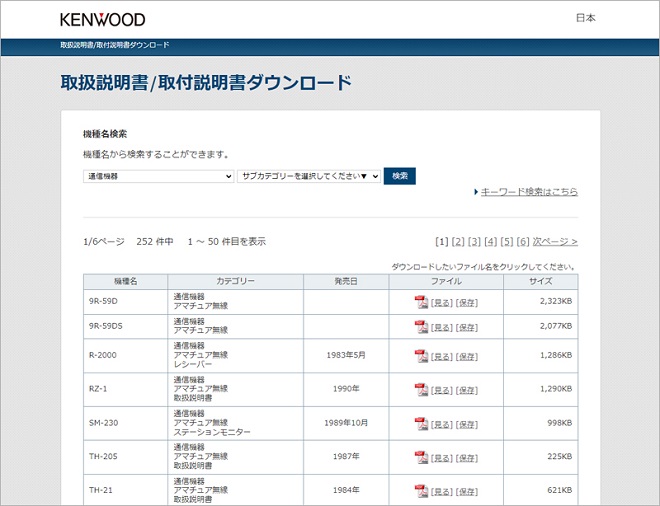Save the SM-230 manual via 保存

click(x=467, y=425)
